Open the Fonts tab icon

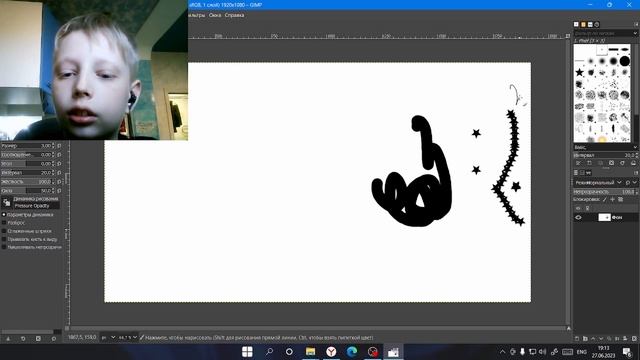pyautogui.click(x=590, y=24)
